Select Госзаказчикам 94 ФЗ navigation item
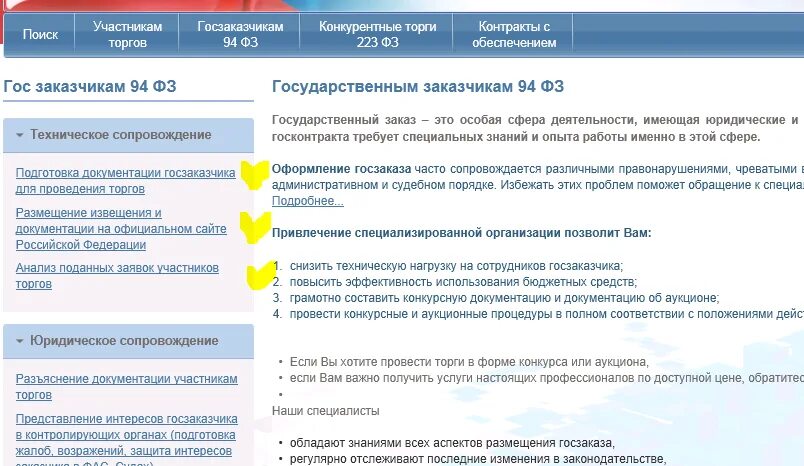This screenshot has height=466, width=804. click(x=240, y=34)
